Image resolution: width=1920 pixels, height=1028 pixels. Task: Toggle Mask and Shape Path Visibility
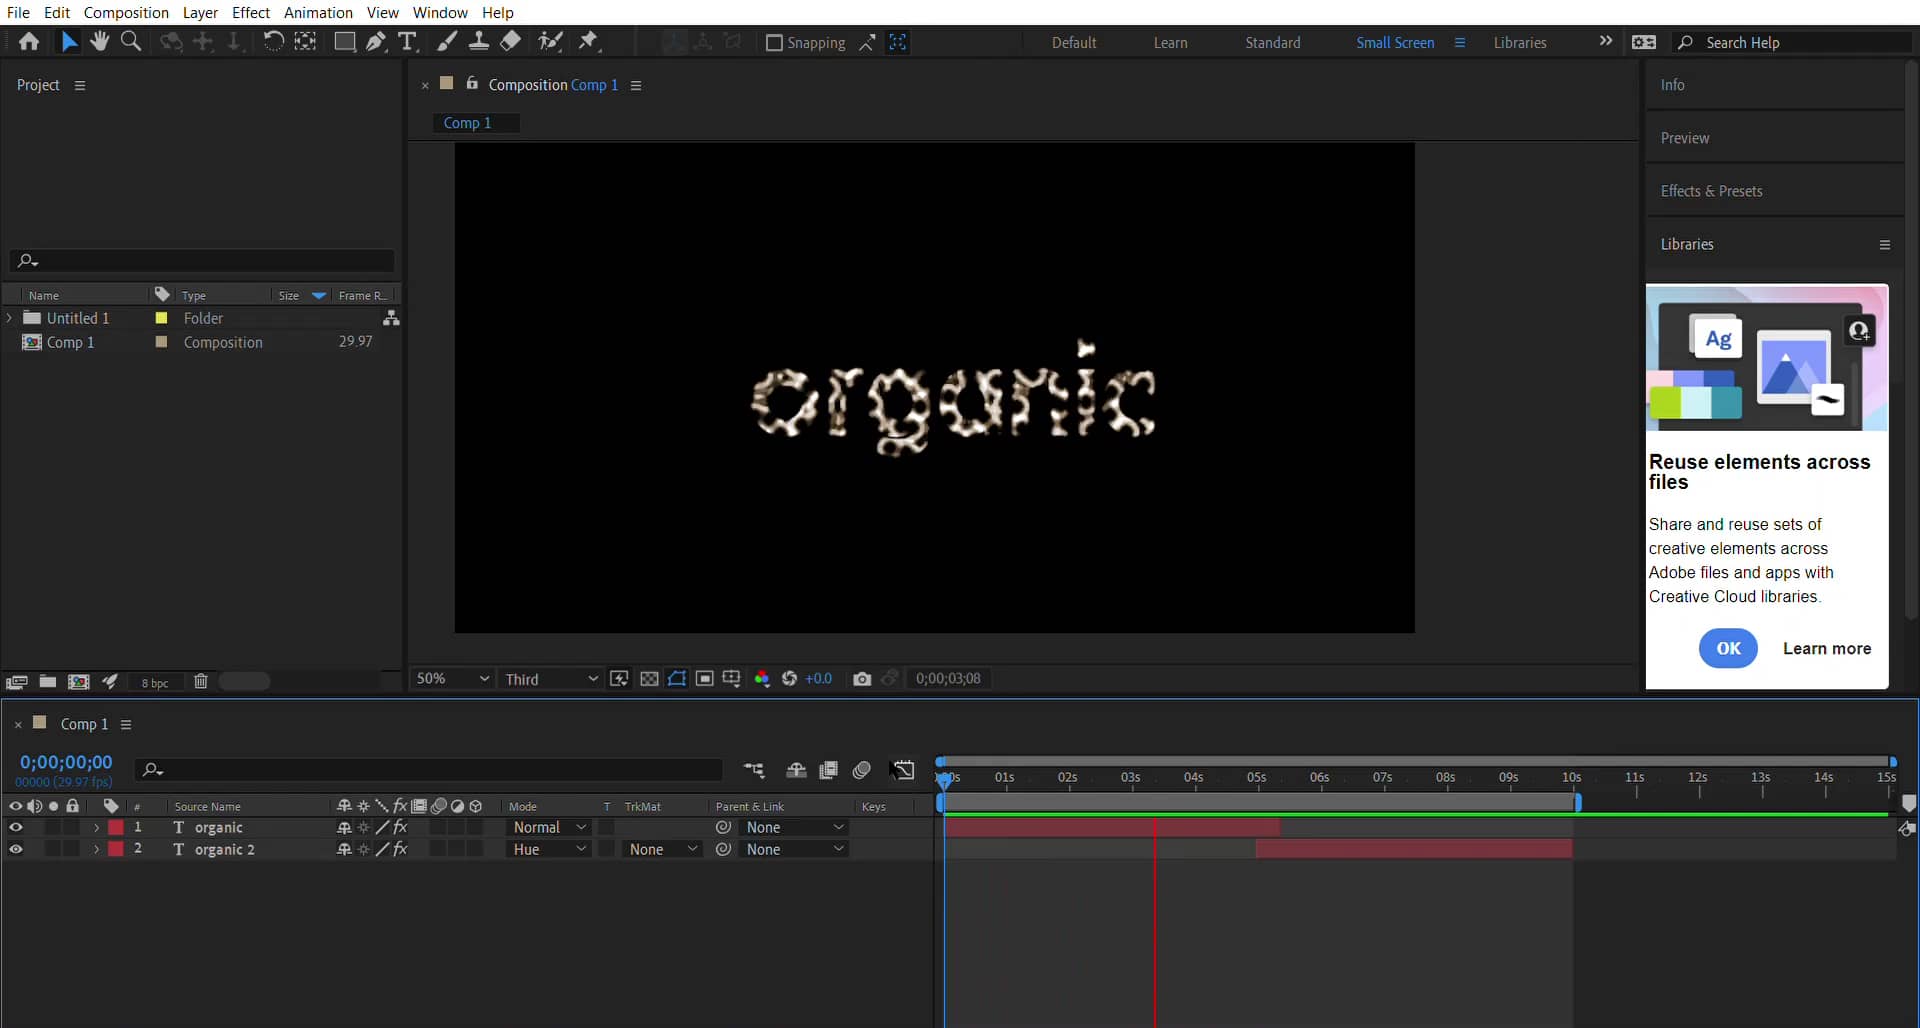677,679
